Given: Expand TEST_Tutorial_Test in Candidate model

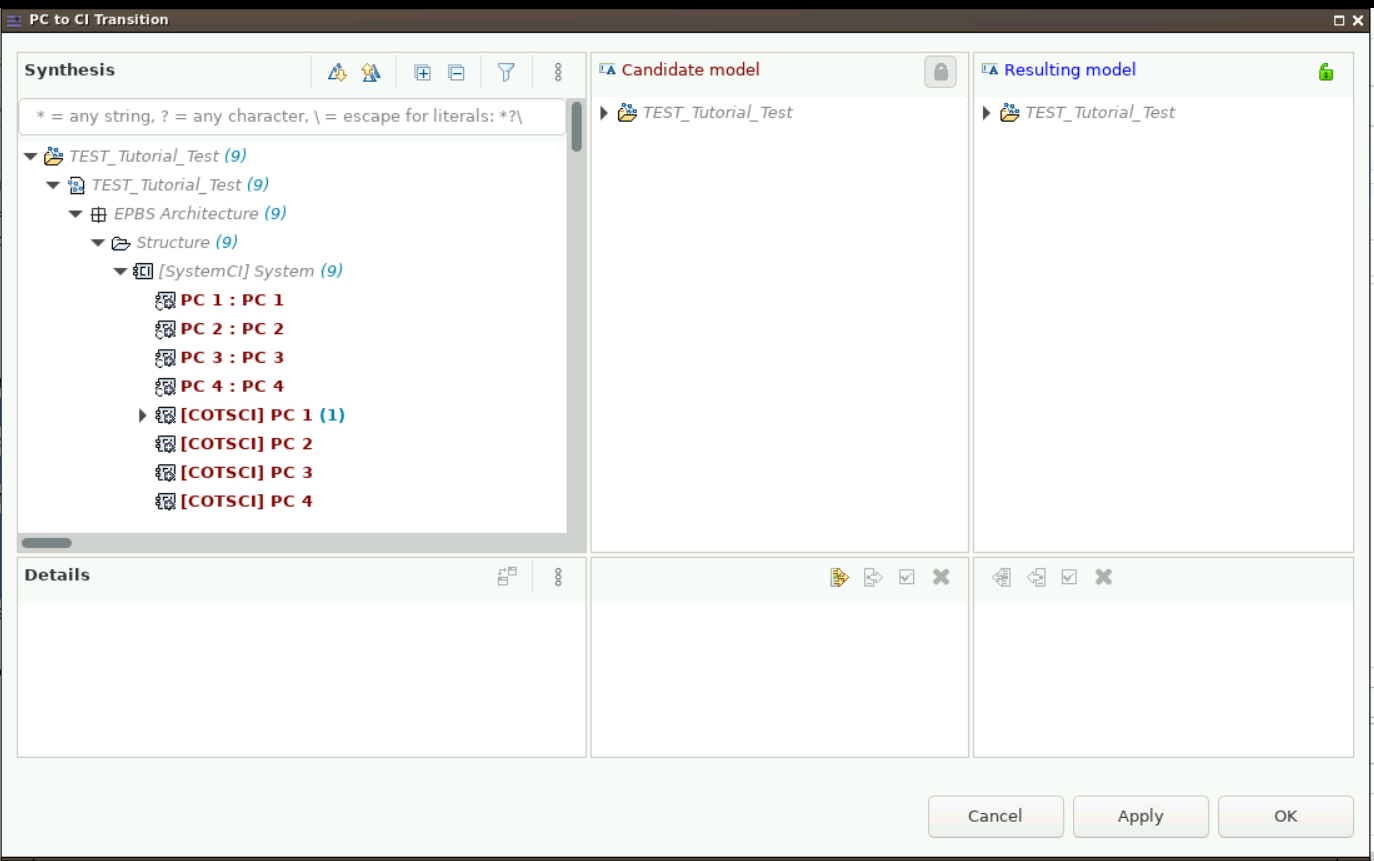Looking at the screenshot, I should coord(604,113).
